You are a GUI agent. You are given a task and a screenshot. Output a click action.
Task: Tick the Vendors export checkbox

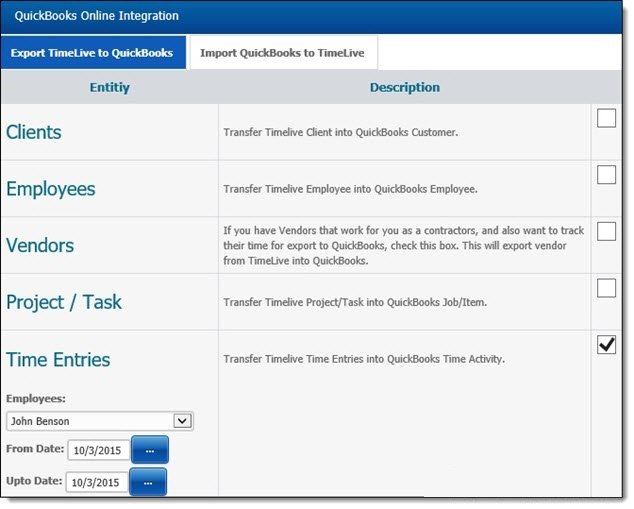[606, 231]
